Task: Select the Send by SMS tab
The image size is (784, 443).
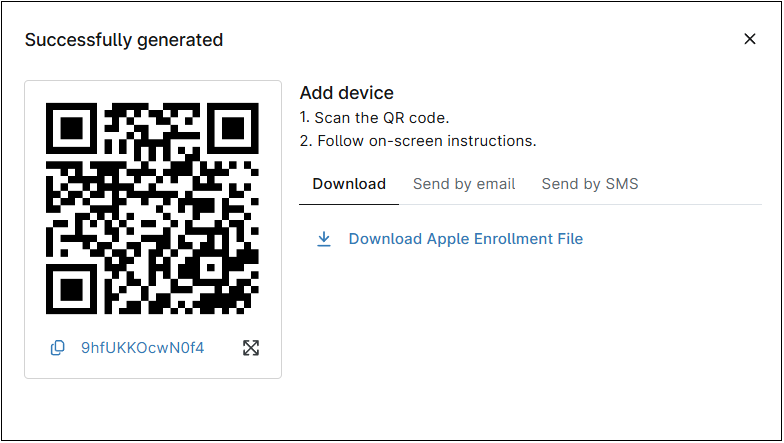Action: (590, 184)
